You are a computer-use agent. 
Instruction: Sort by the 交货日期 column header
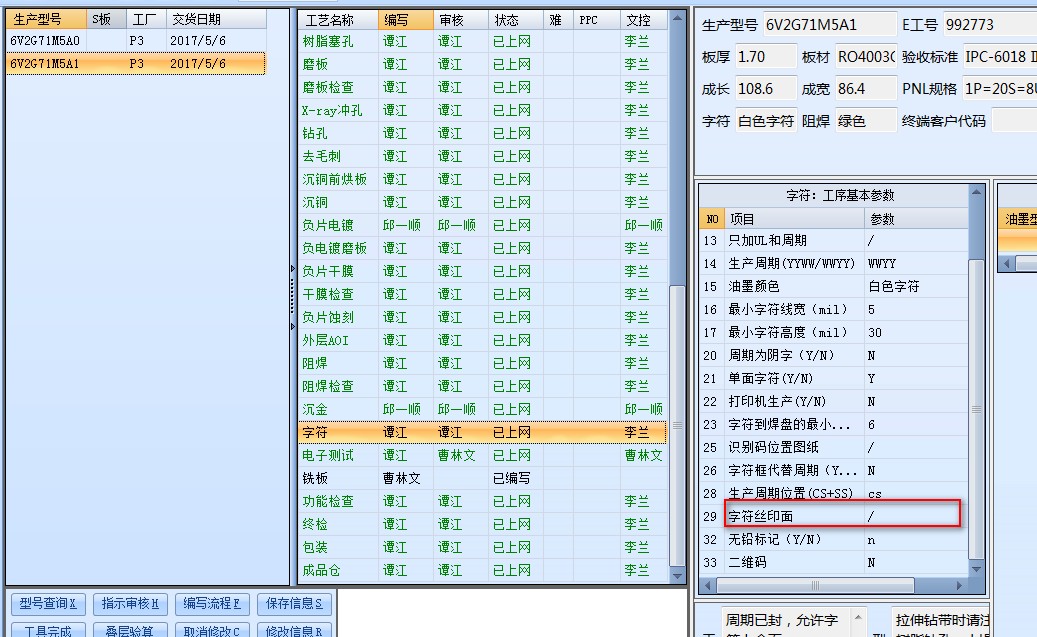(216, 19)
